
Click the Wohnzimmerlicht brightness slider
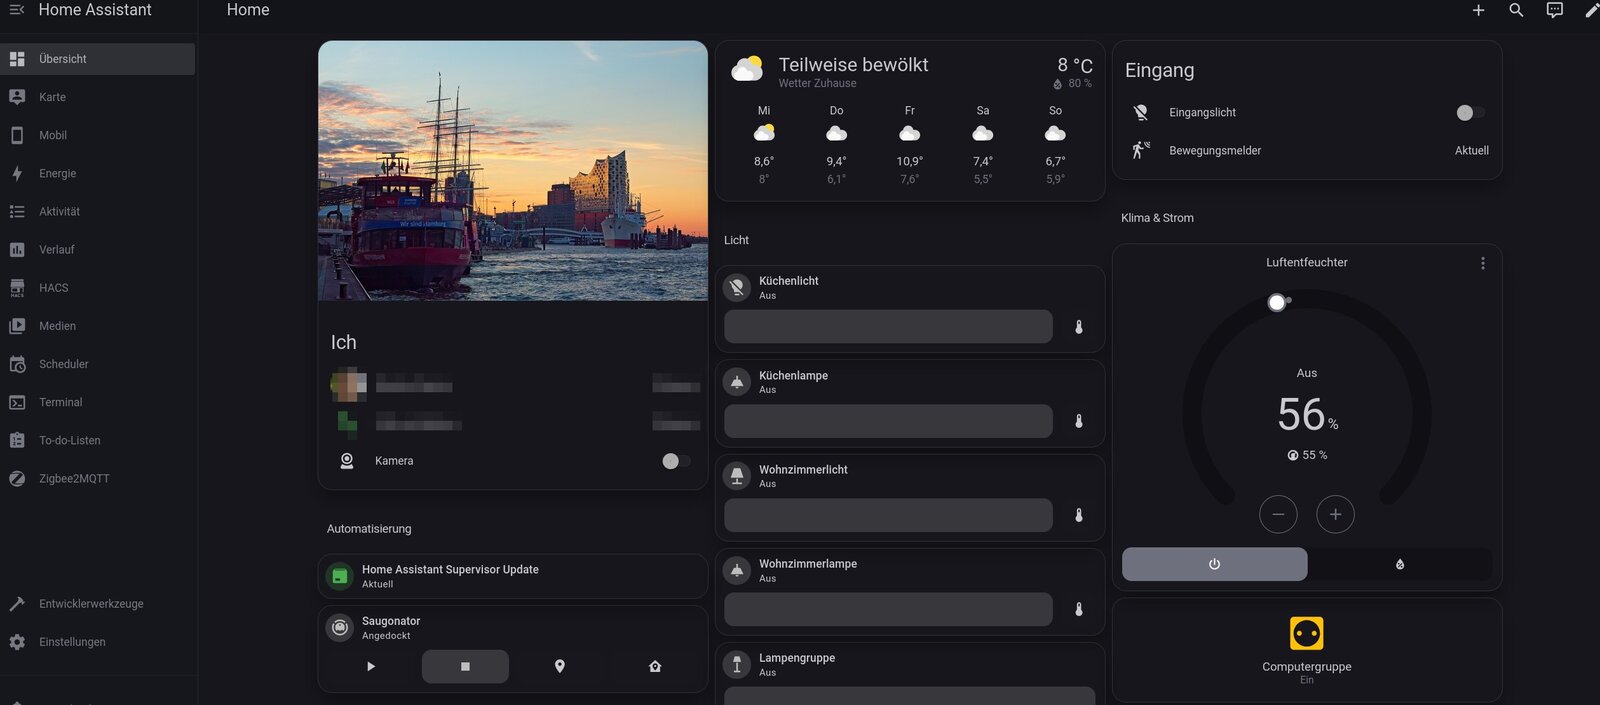(x=888, y=515)
